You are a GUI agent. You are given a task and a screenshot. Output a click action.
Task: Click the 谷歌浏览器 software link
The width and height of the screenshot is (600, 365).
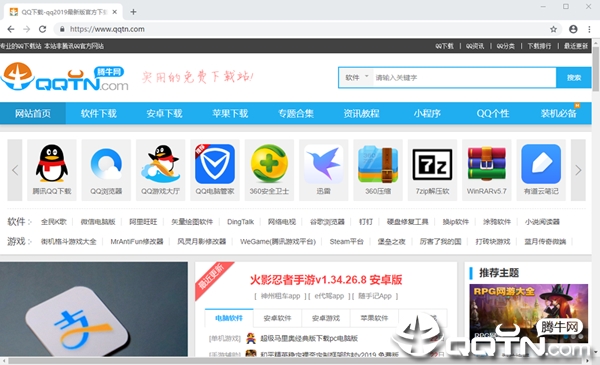click(x=327, y=222)
